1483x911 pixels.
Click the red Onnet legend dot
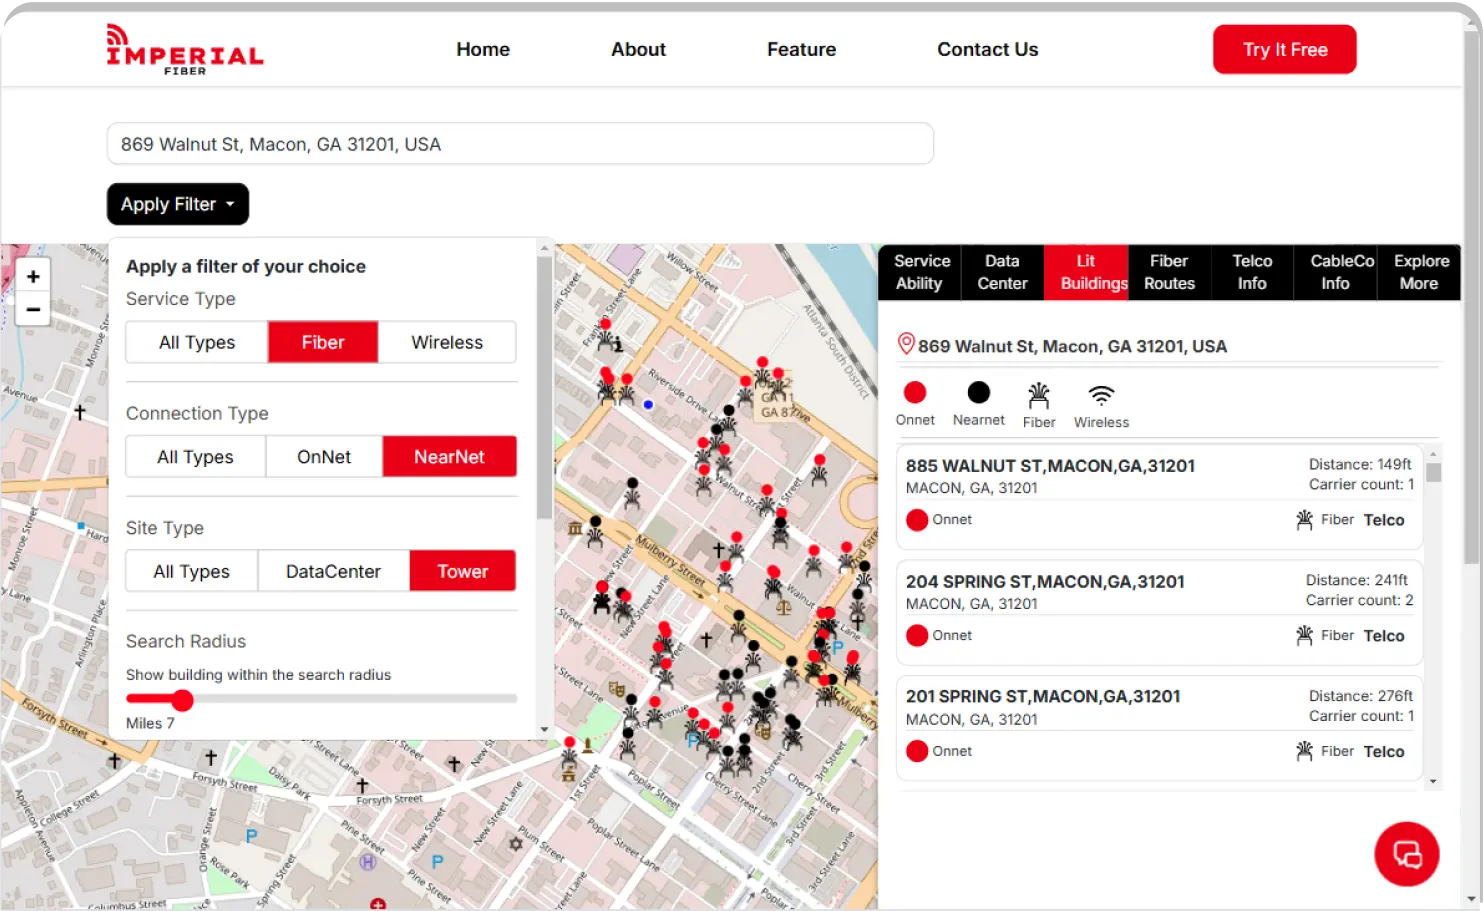click(915, 393)
